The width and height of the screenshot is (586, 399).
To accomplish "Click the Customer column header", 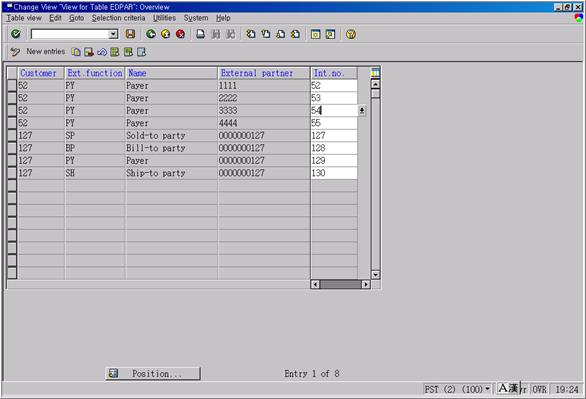I will 41,73.
